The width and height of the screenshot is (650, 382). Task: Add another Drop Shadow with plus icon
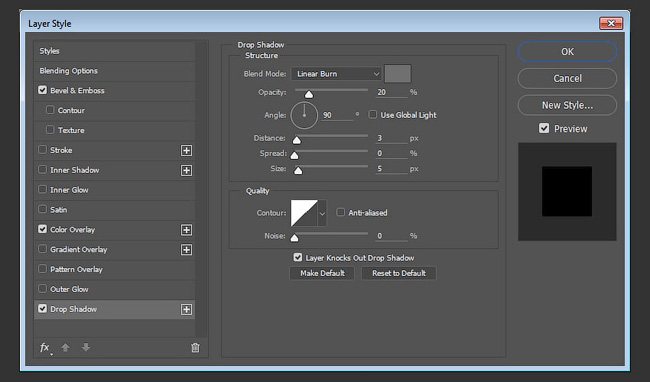click(x=187, y=309)
